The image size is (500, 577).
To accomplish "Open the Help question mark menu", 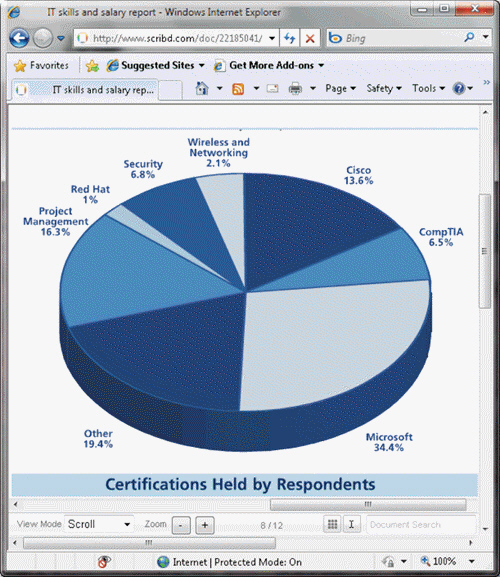I will pos(463,89).
